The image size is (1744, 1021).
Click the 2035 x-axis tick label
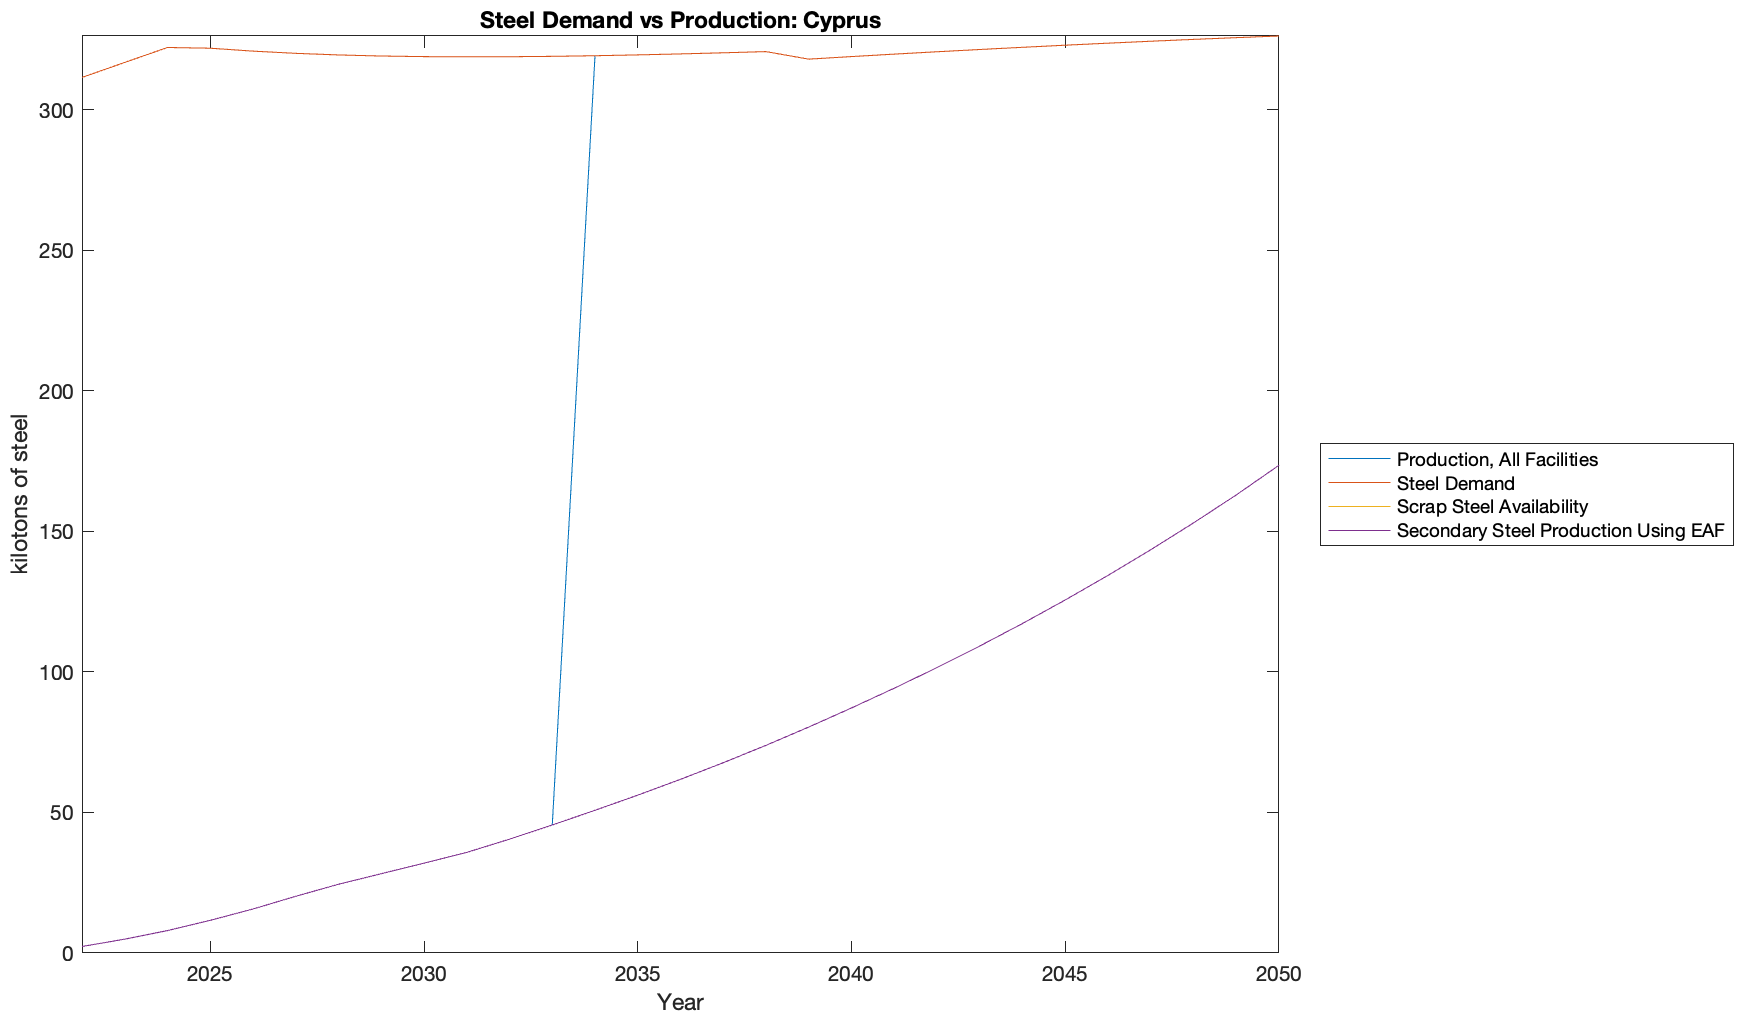(x=637, y=974)
